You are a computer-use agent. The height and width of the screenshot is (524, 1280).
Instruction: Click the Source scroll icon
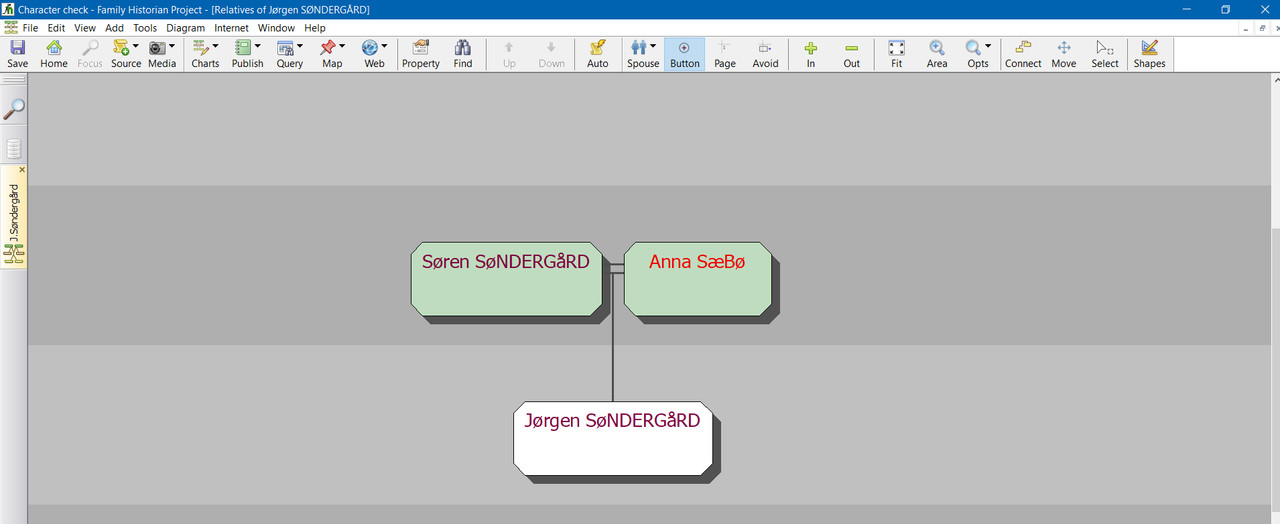[x=121, y=47]
